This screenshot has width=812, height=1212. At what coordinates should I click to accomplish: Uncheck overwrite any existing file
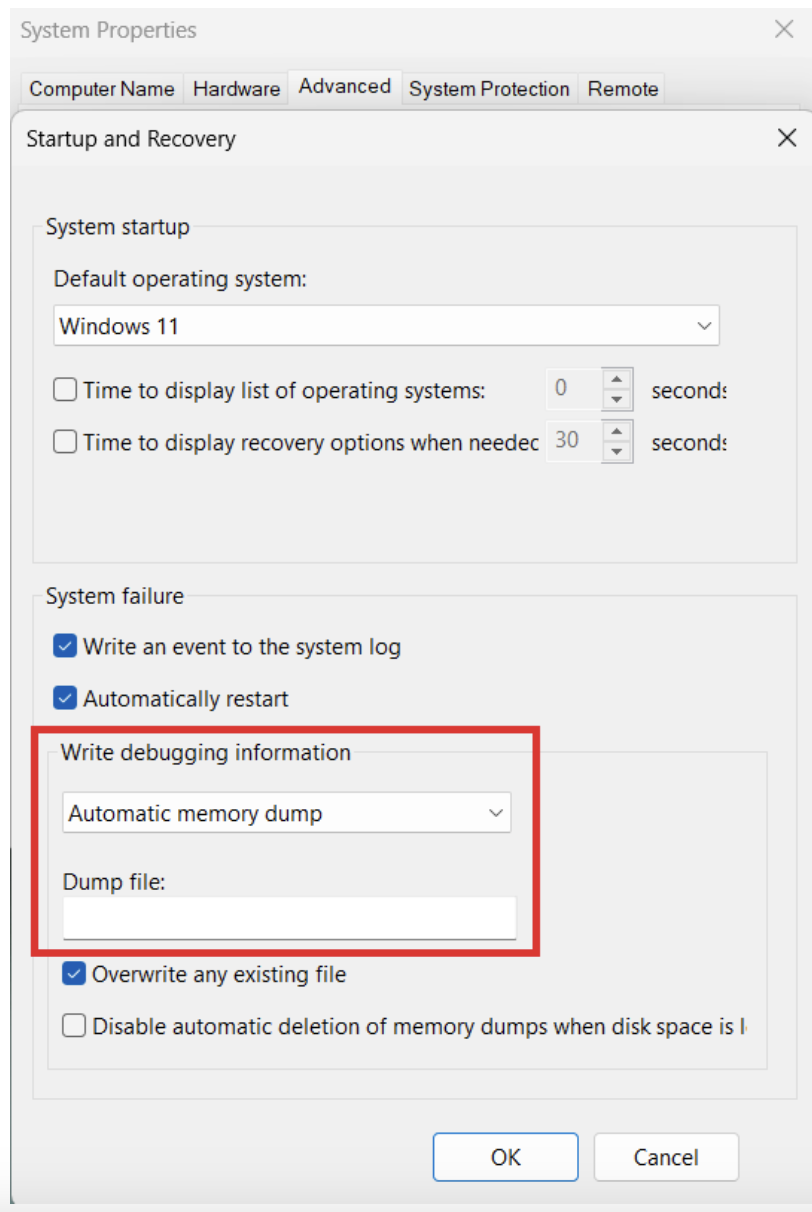tap(72, 974)
